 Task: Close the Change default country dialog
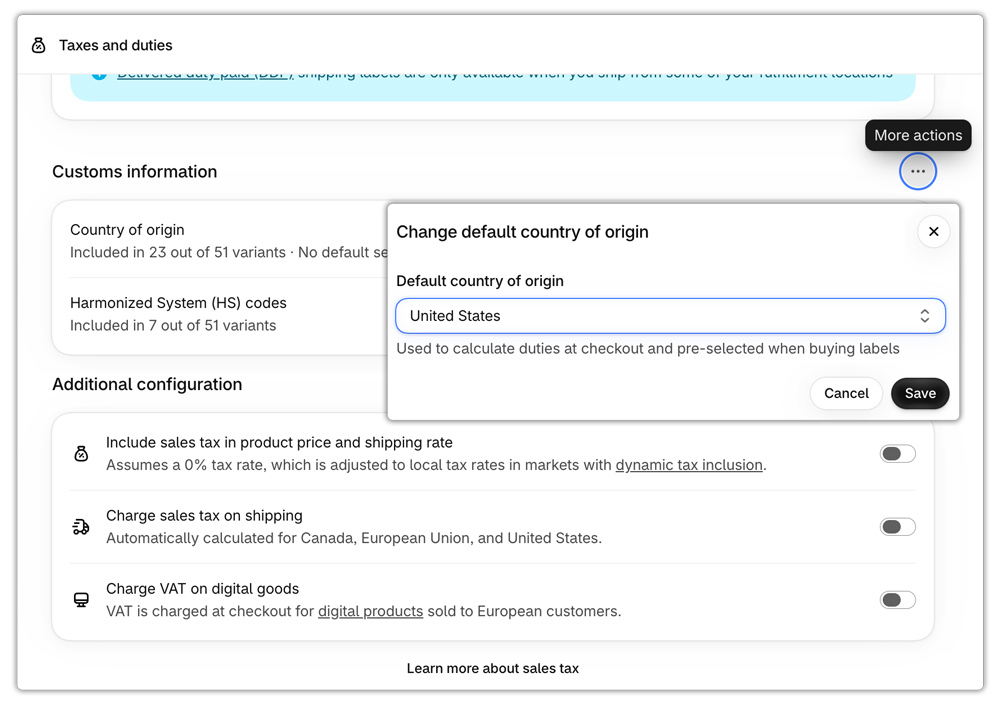point(933,231)
